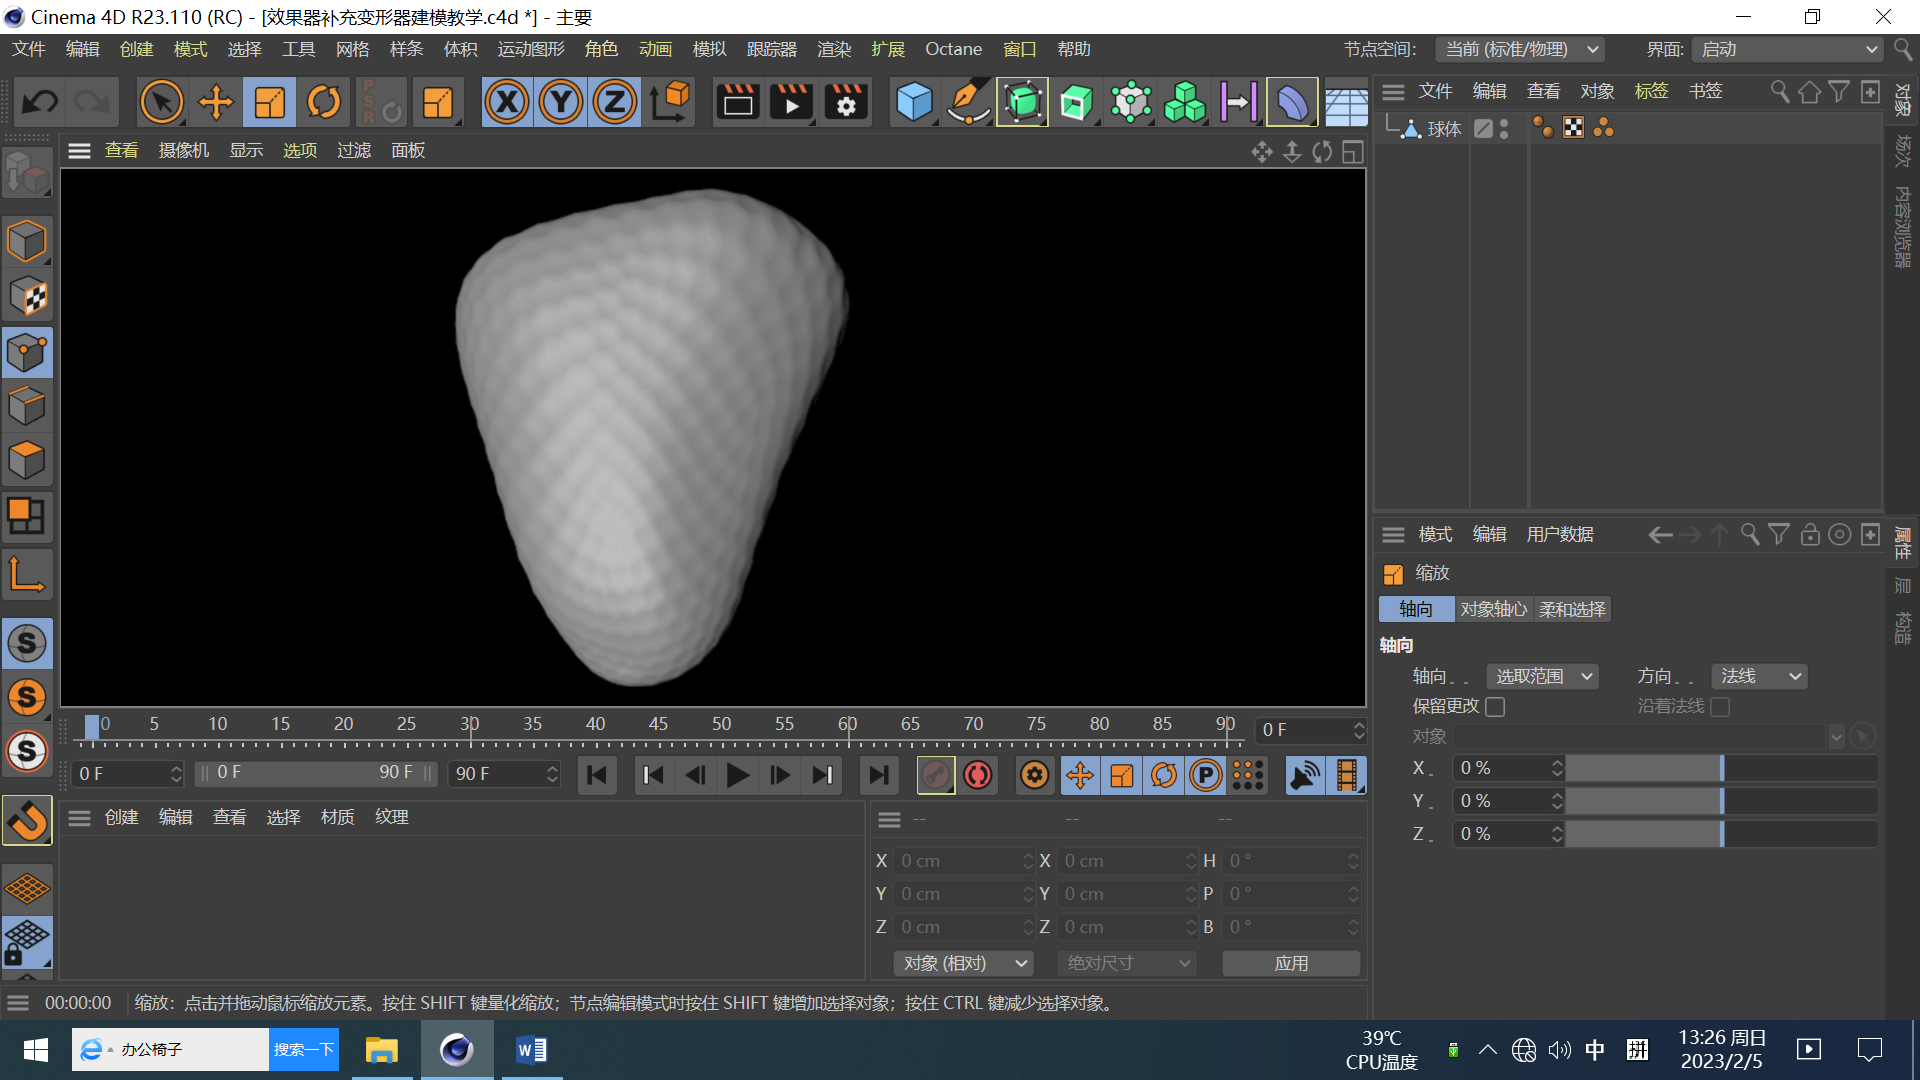Toggle Autokeying record button
Viewport: 1920px width, 1080px height.
978,775
